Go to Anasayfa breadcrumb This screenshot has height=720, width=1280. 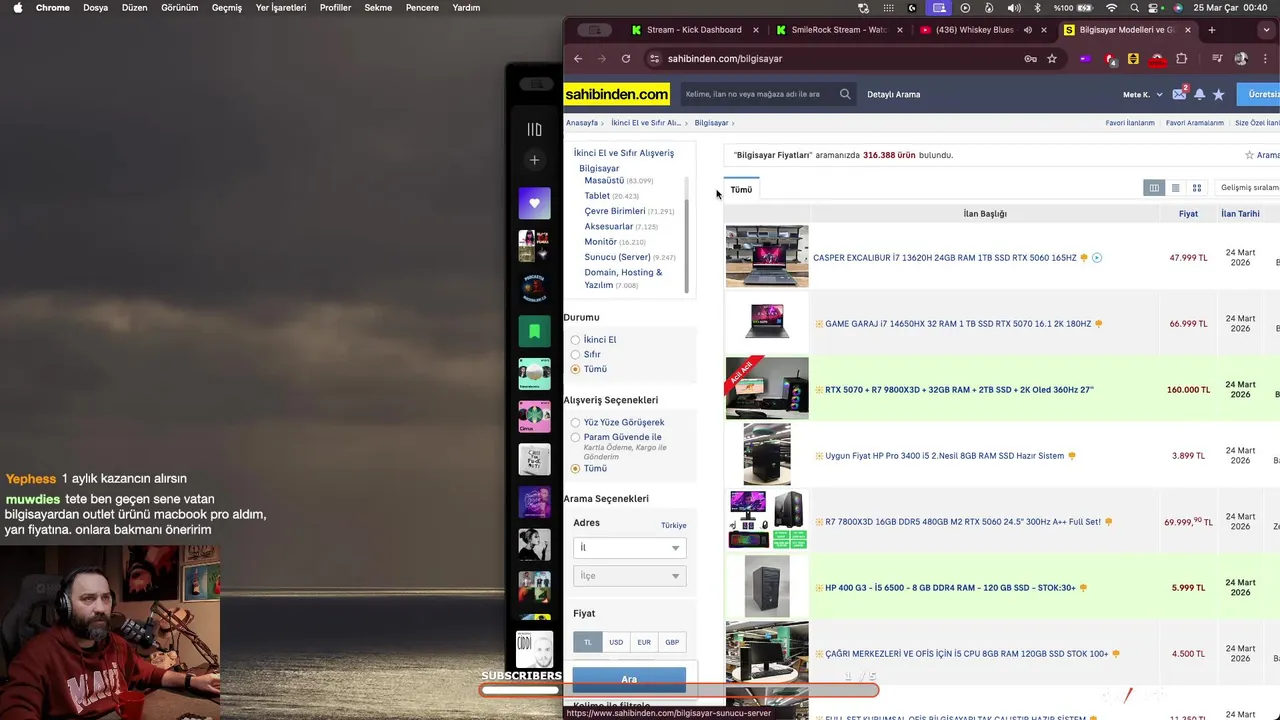(582, 123)
